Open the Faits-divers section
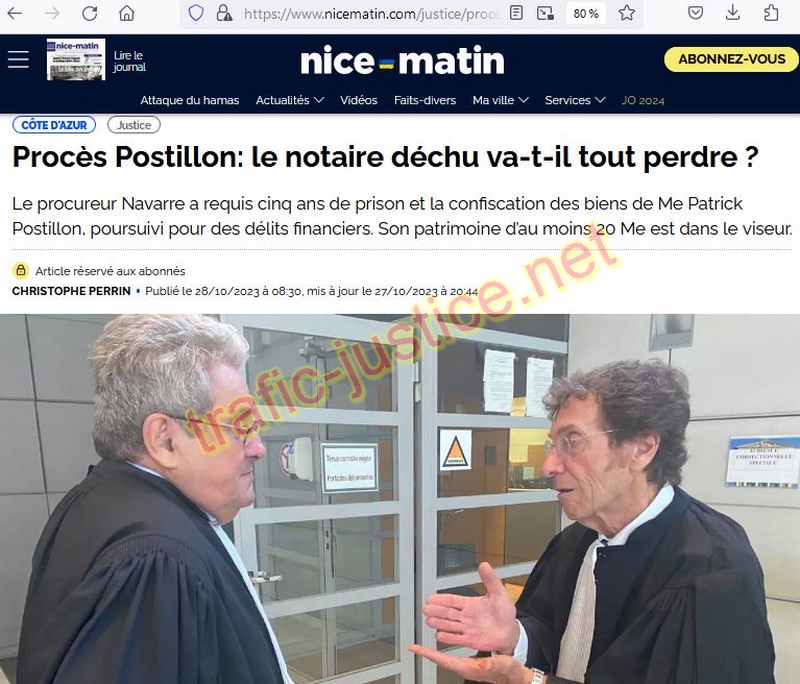This screenshot has width=800, height=684. coord(425,100)
